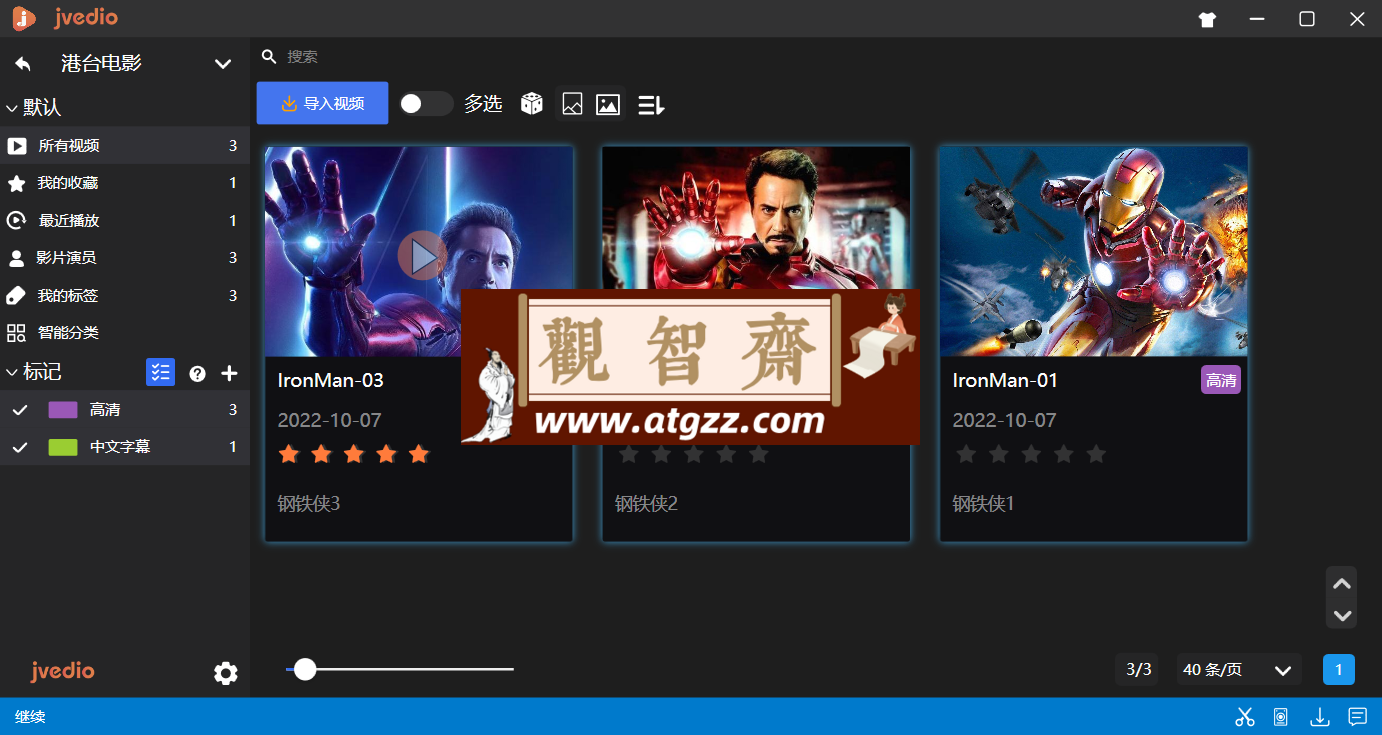Open the help question mark icon
Screen dimensions: 1382x735
click(x=198, y=373)
